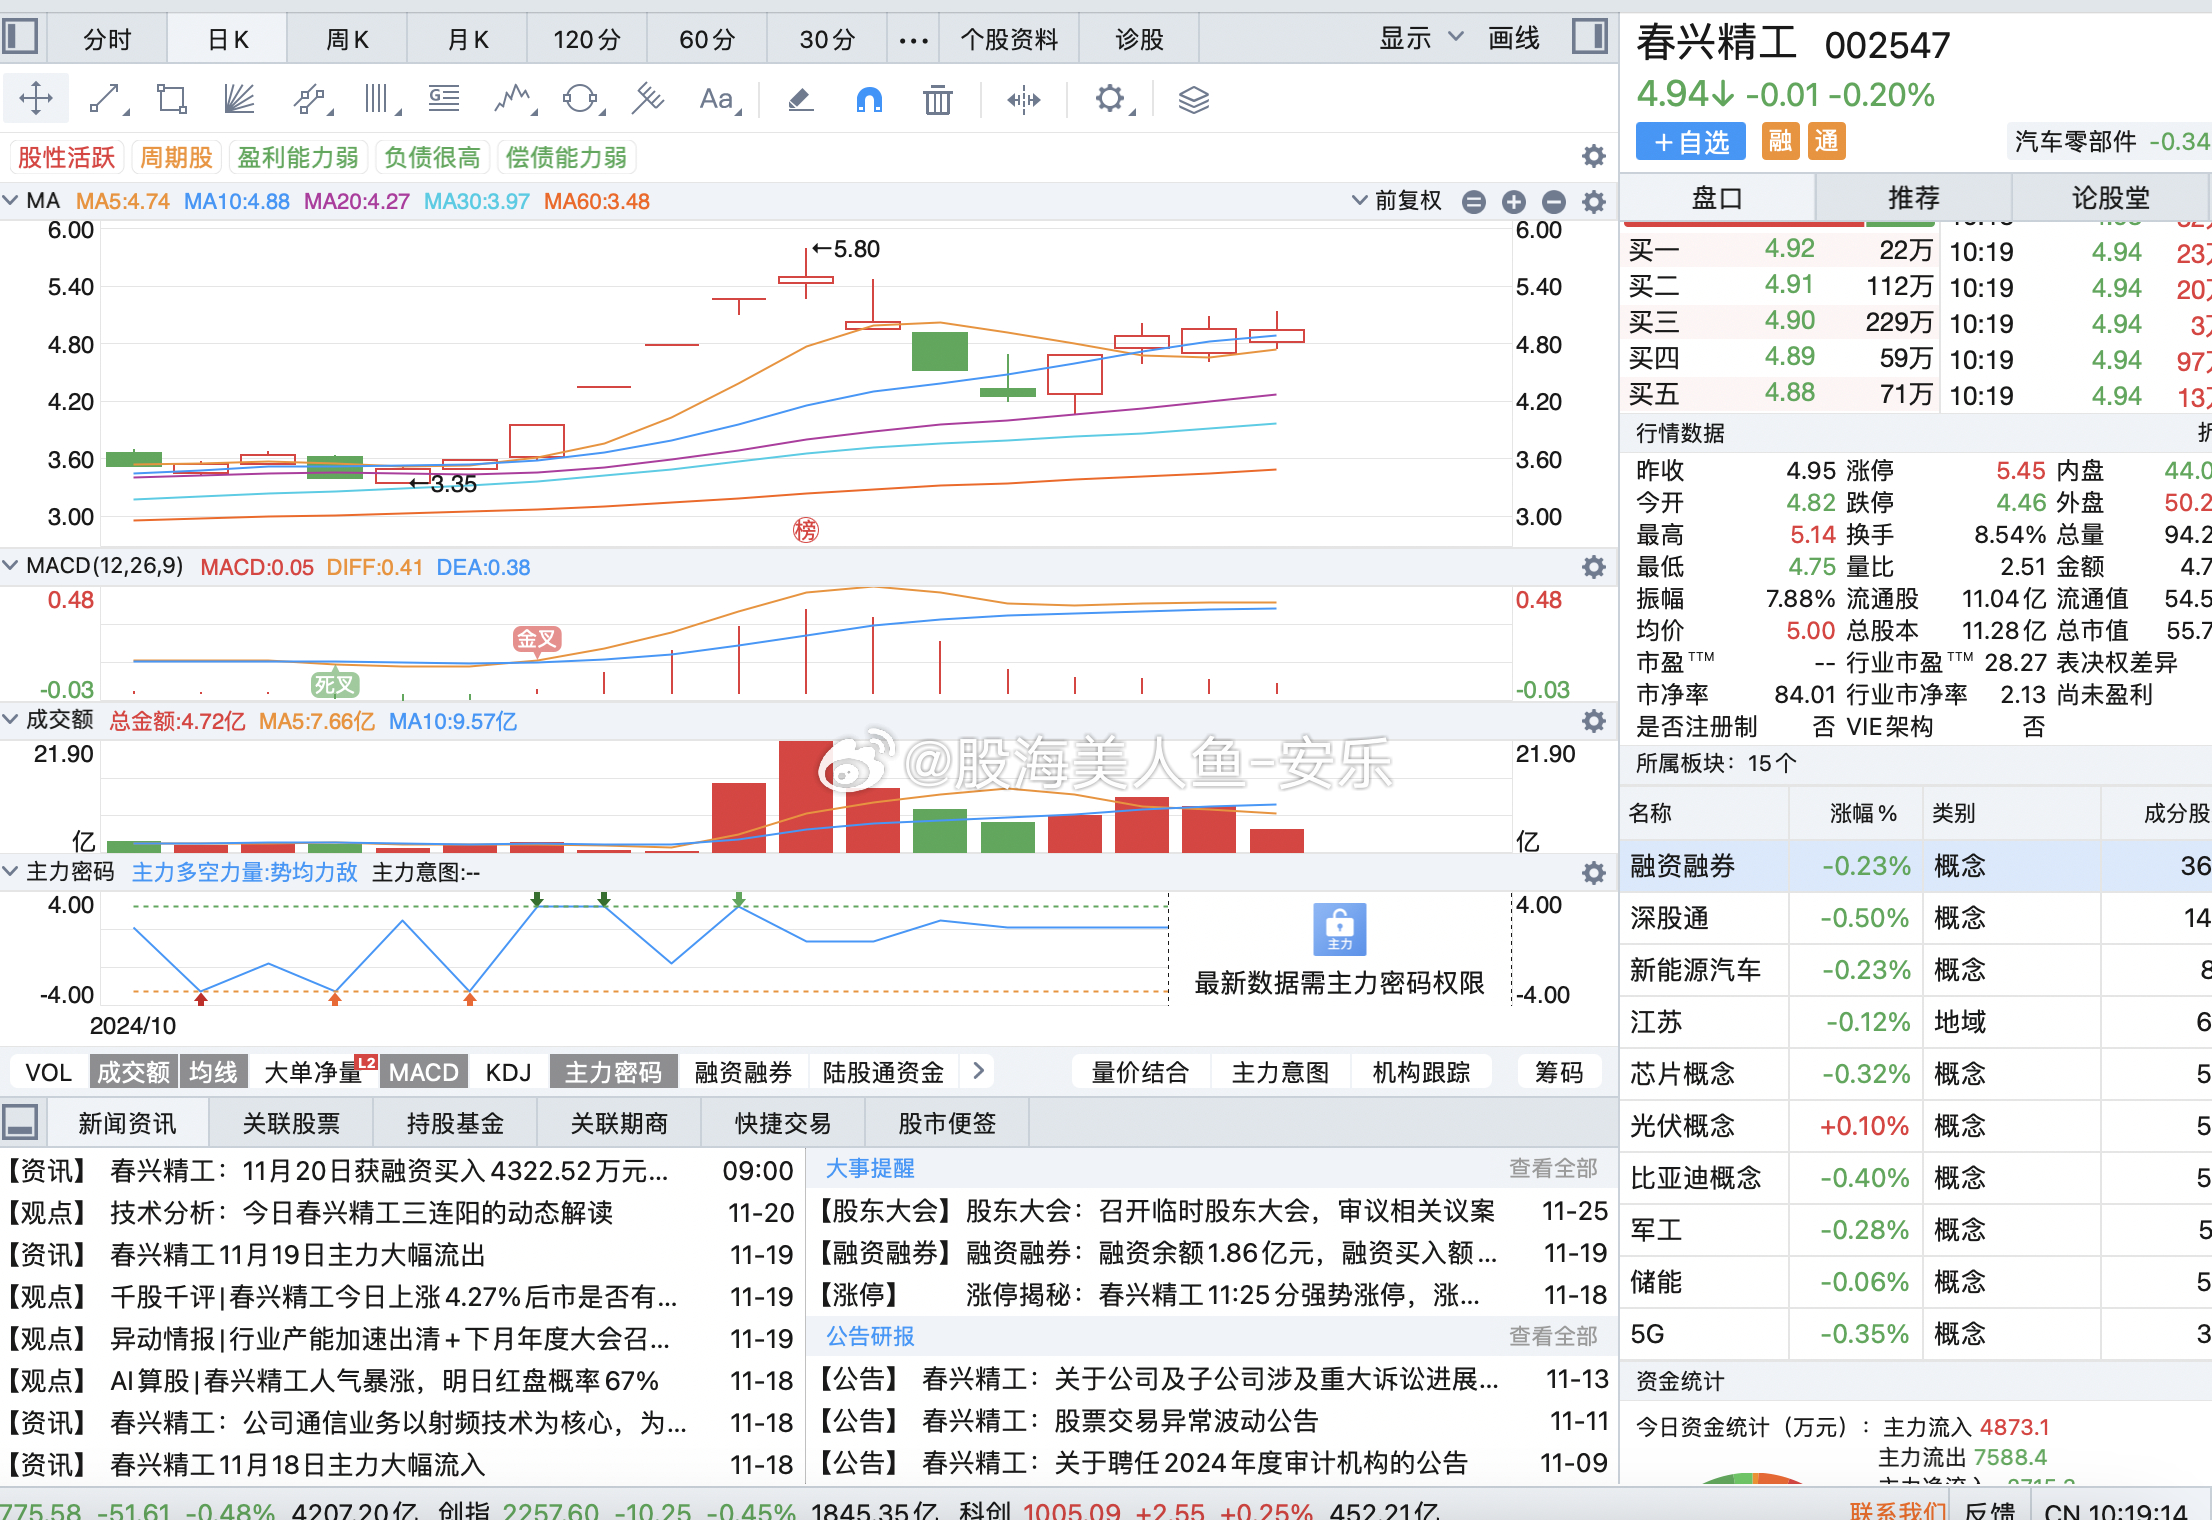Collapse the 主力密码 panel chevron
This screenshot has height=1520, width=2212.
pos(11,872)
